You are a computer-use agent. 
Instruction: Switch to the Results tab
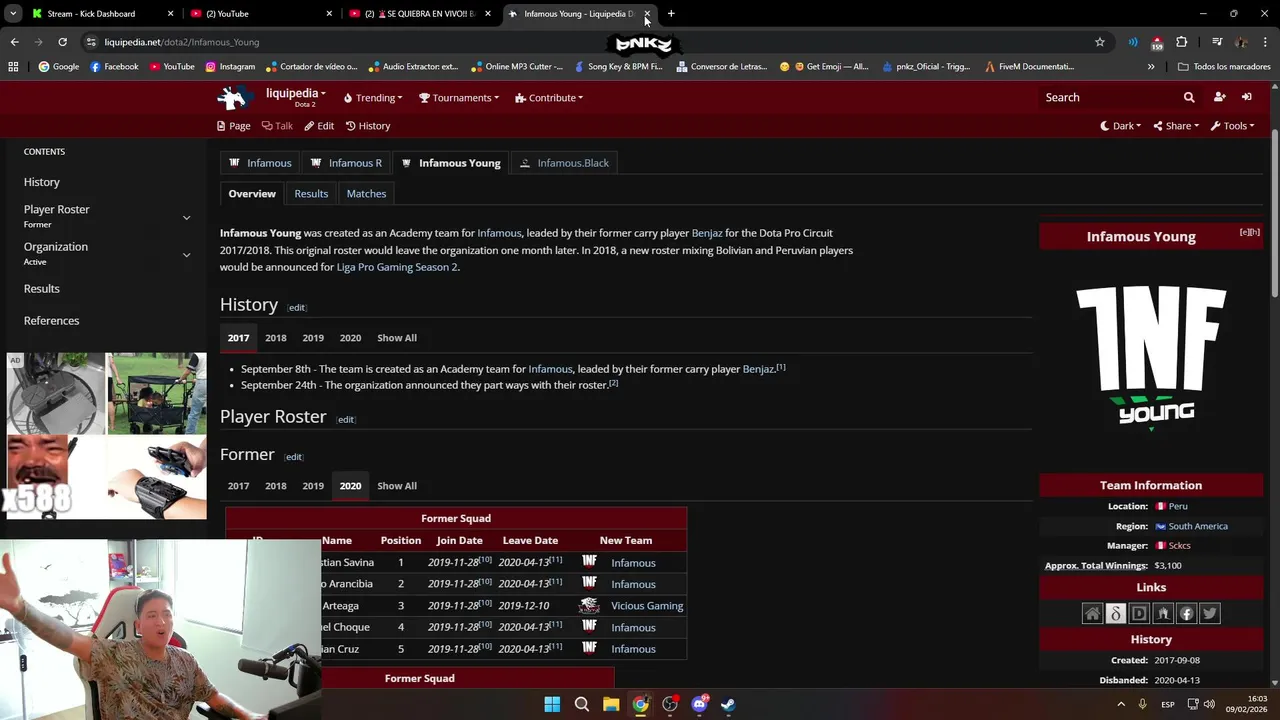click(x=311, y=194)
